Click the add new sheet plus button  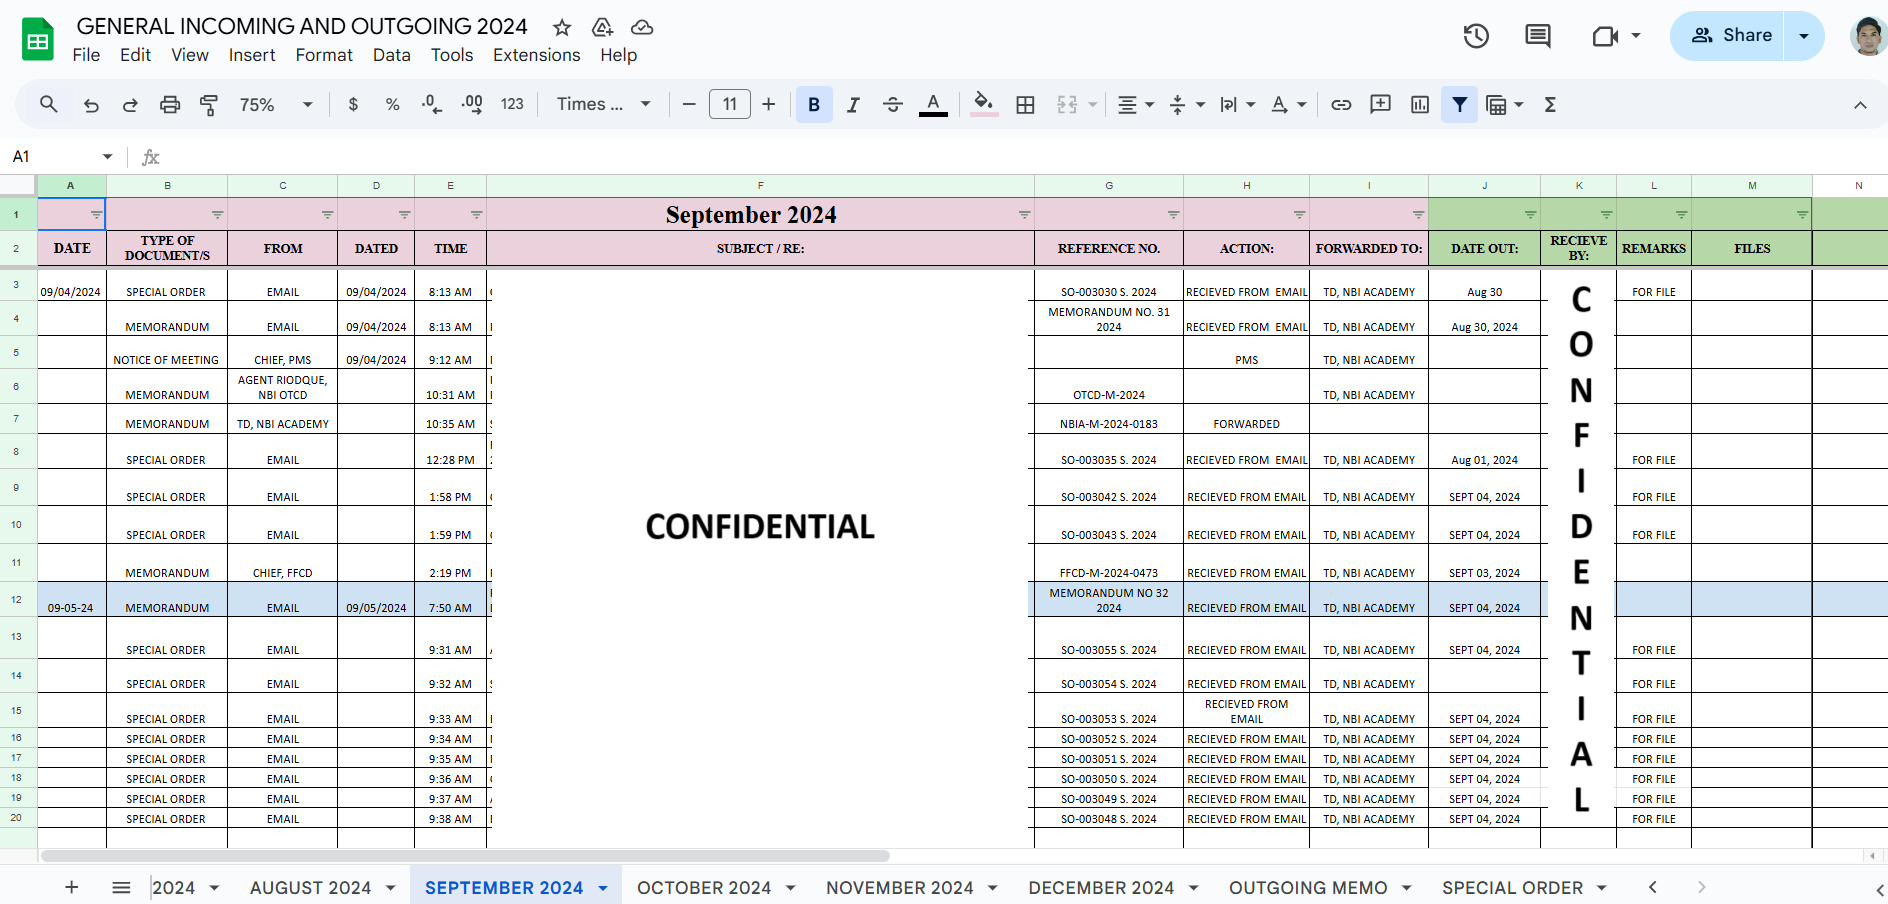[x=72, y=888]
